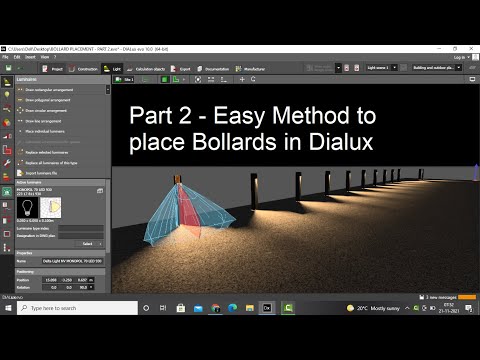Click the fullscreen monitor icon

[x=472, y=79]
